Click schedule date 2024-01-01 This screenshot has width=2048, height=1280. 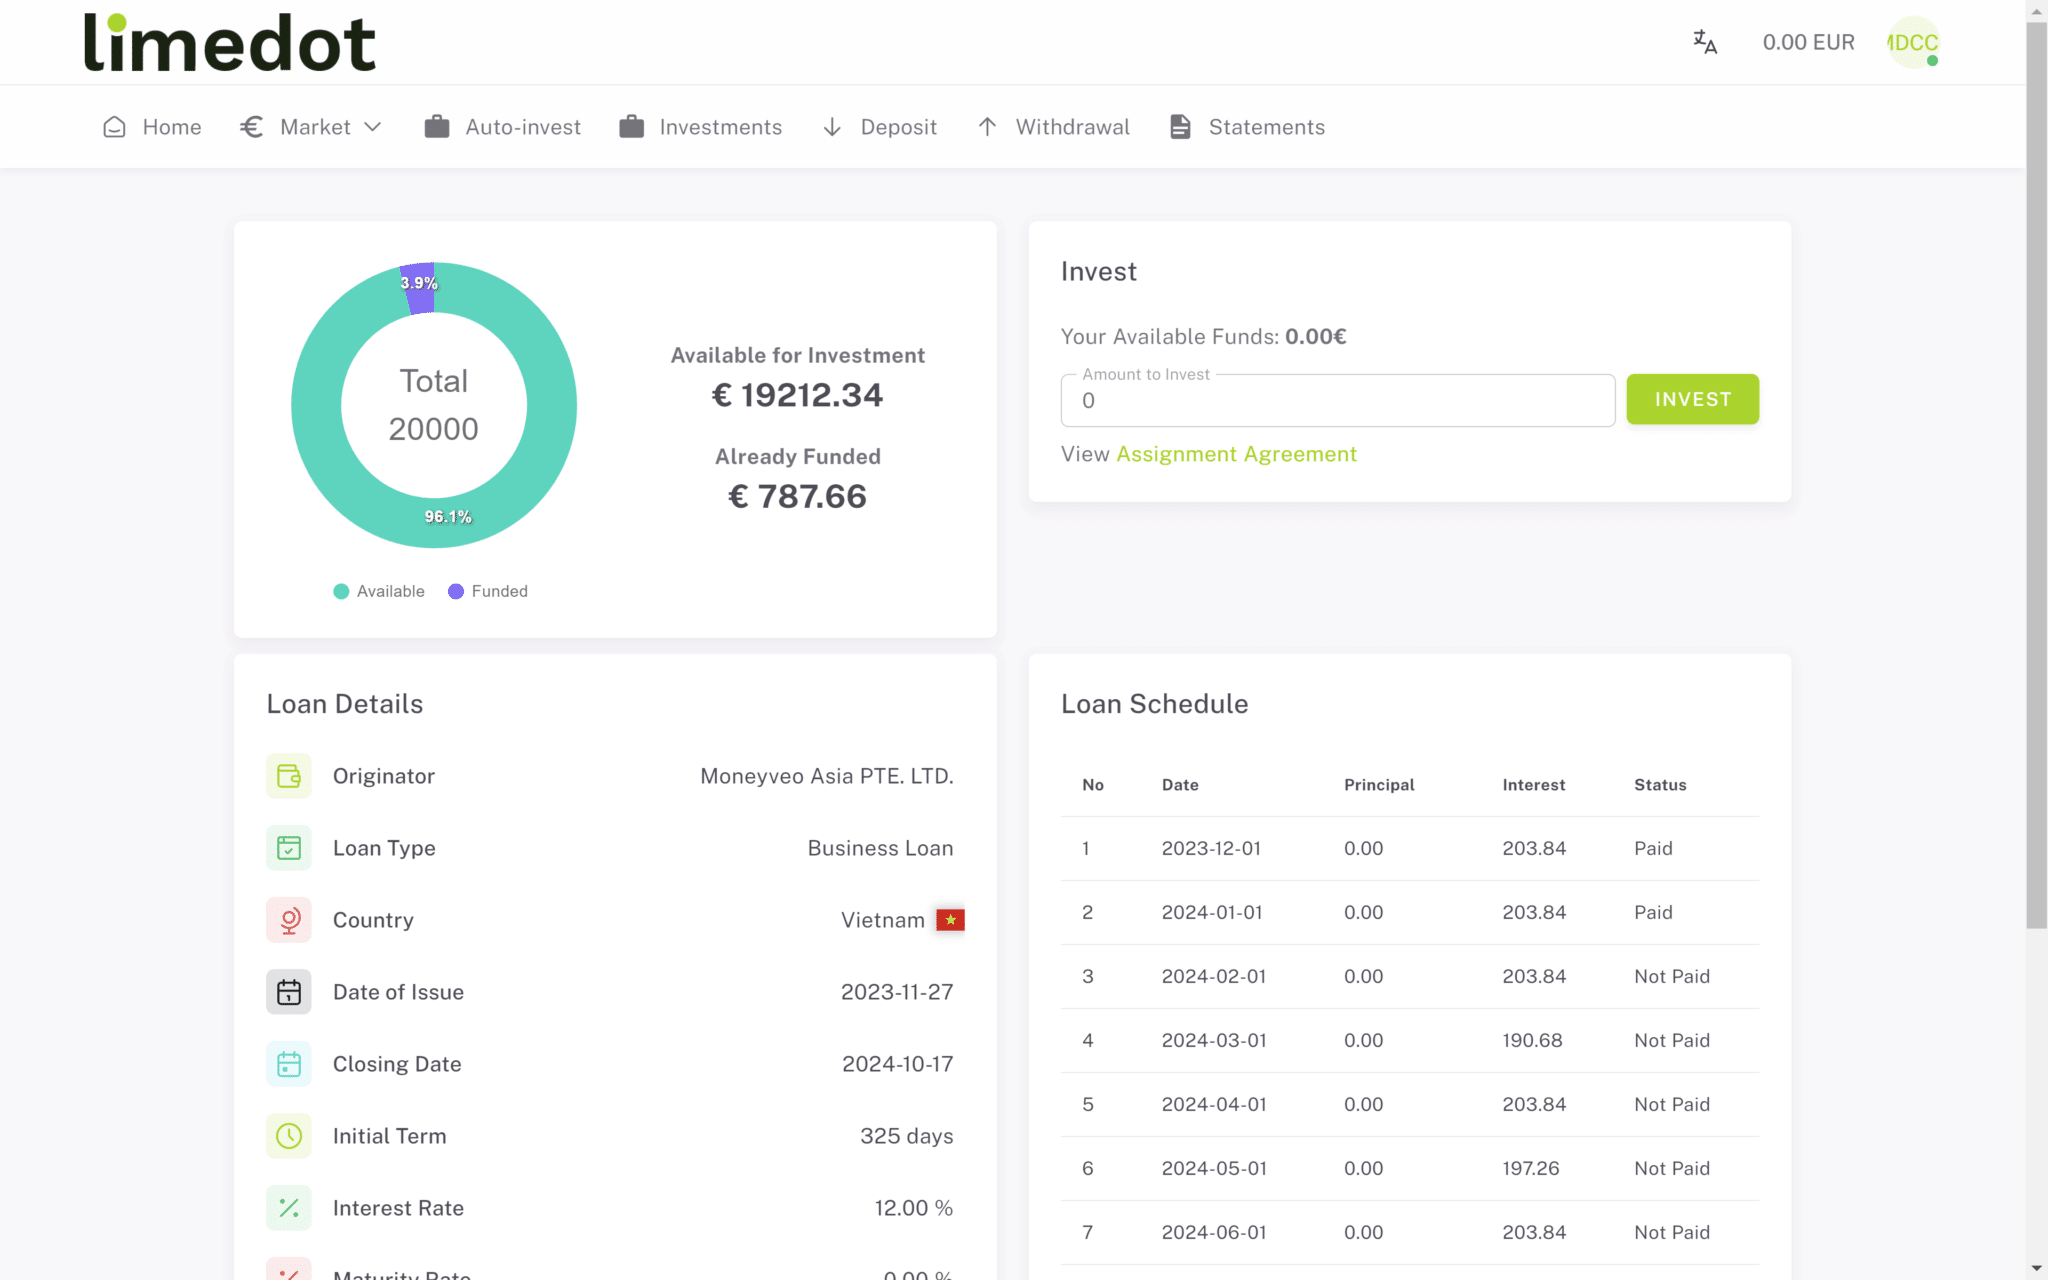(x=1212, y=912)
